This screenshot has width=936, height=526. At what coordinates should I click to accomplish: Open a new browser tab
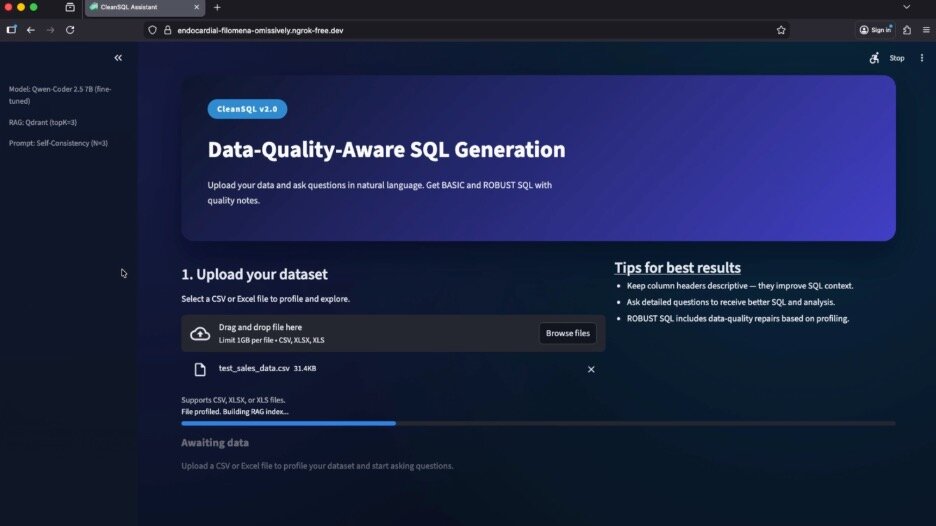click(x=217, y=8)
